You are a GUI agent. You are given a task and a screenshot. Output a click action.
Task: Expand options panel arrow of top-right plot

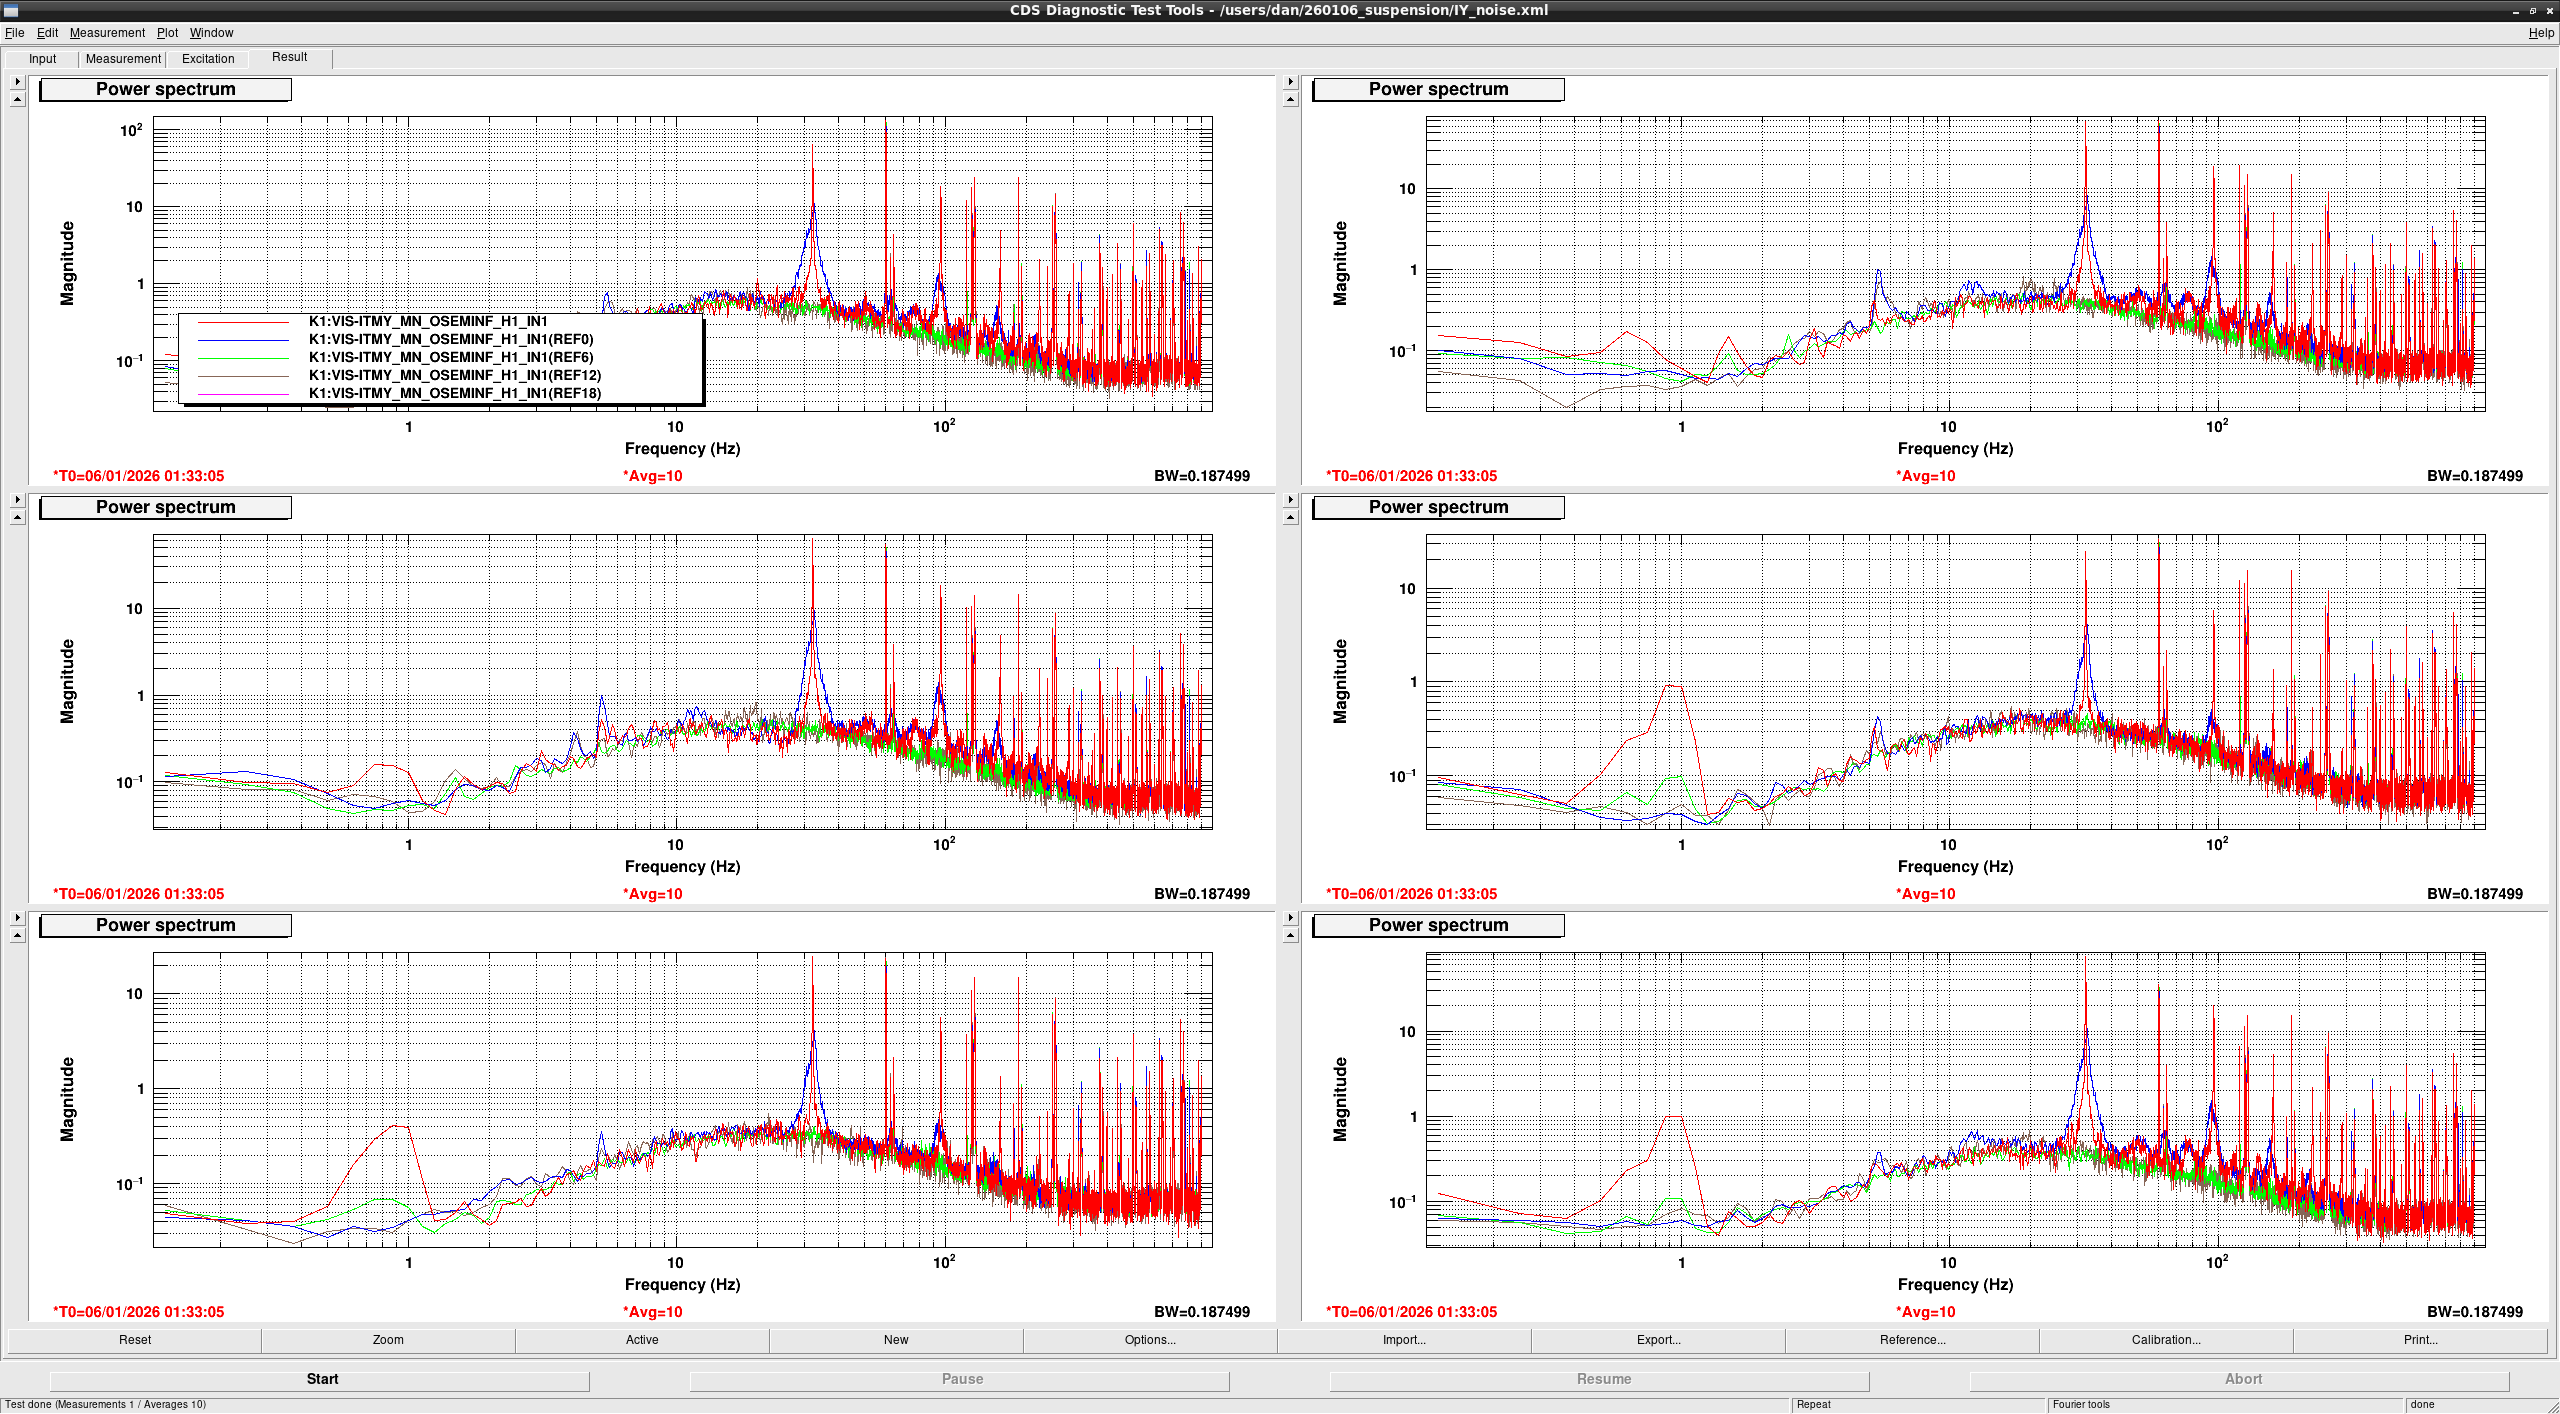coord(1290,82)
